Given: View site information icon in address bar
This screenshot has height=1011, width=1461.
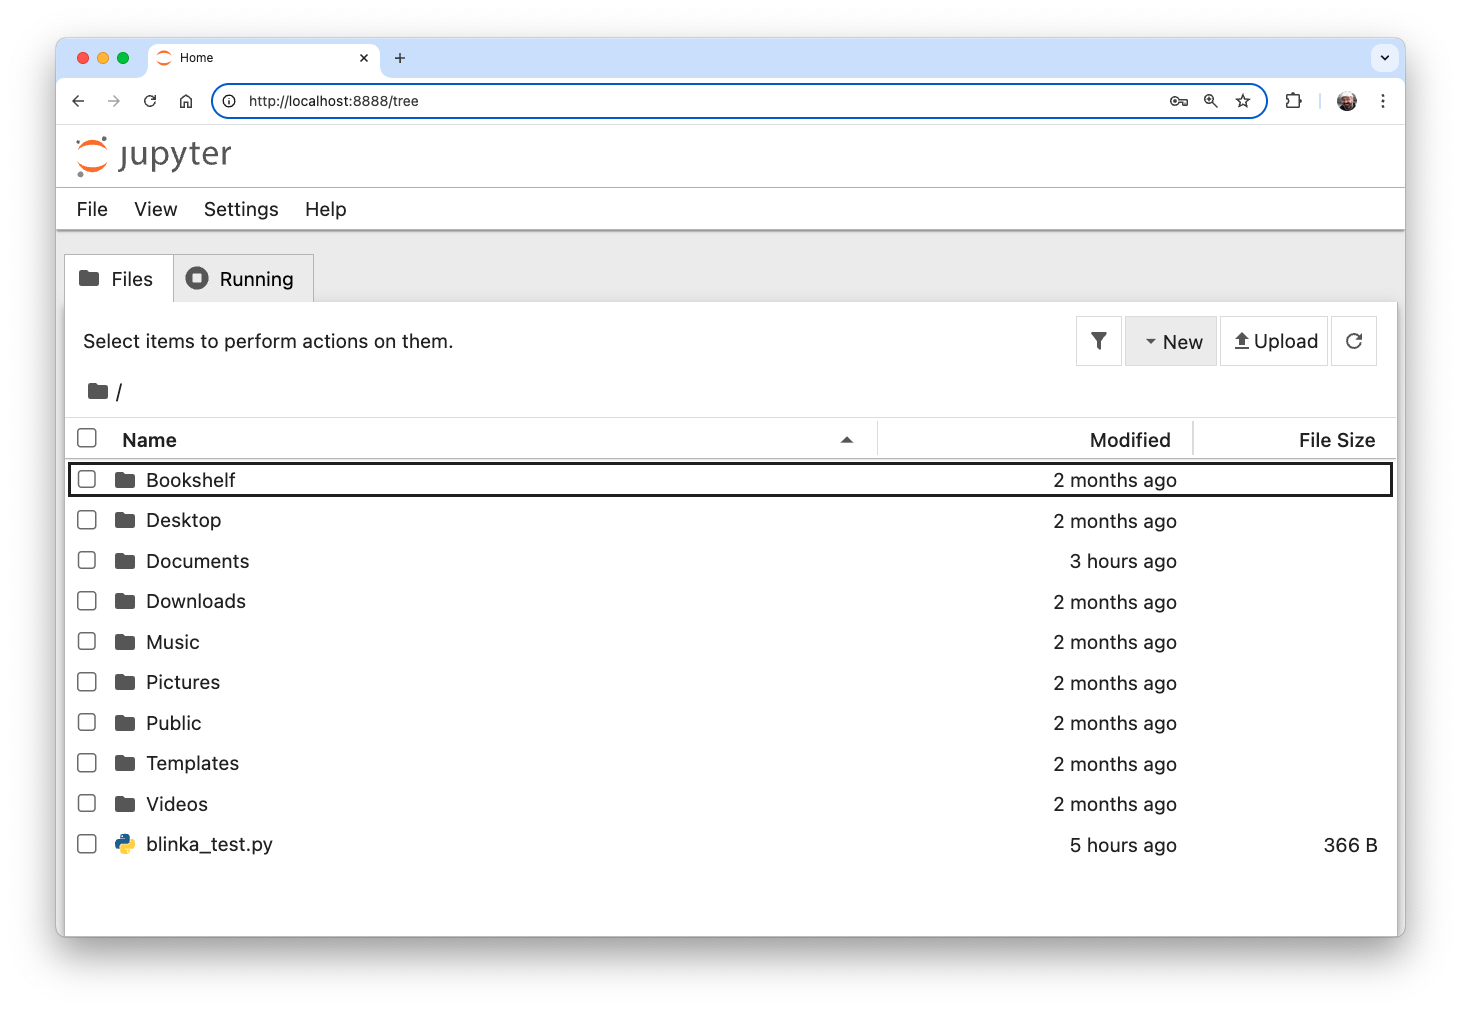Looking at the screenshot, I should 229,101.
